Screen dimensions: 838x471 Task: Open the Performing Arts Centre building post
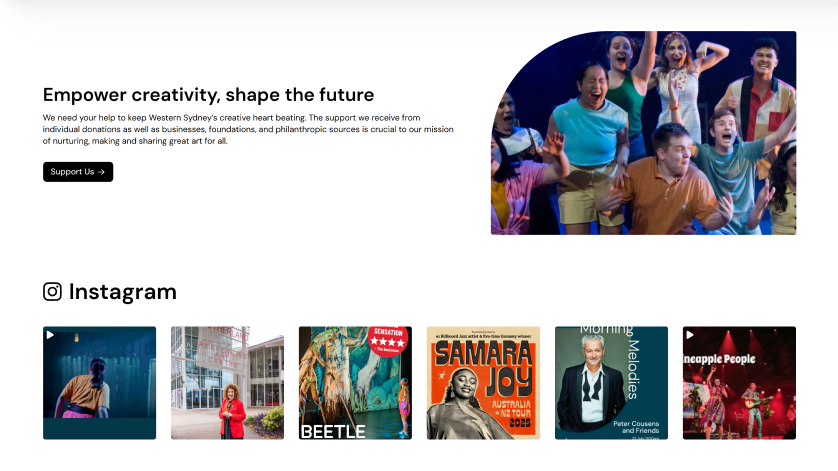click(227, 383)
